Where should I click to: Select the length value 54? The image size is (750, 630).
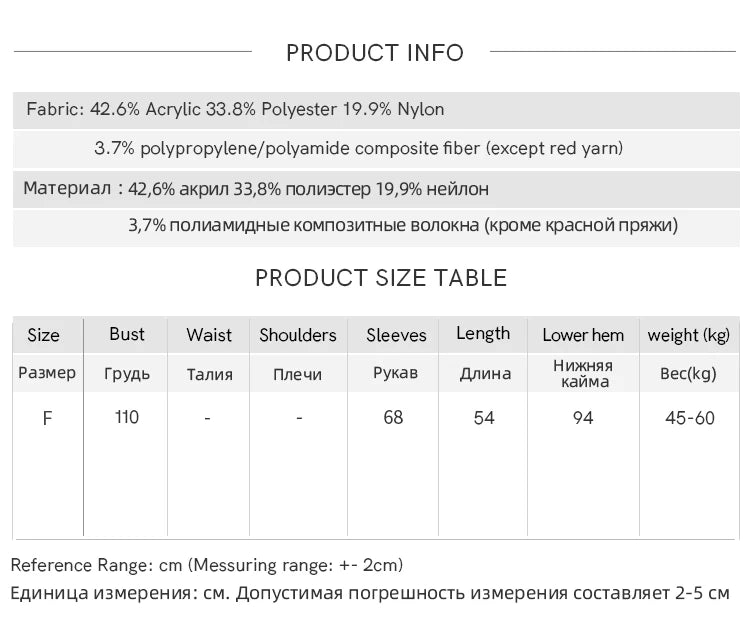(484, 418)
